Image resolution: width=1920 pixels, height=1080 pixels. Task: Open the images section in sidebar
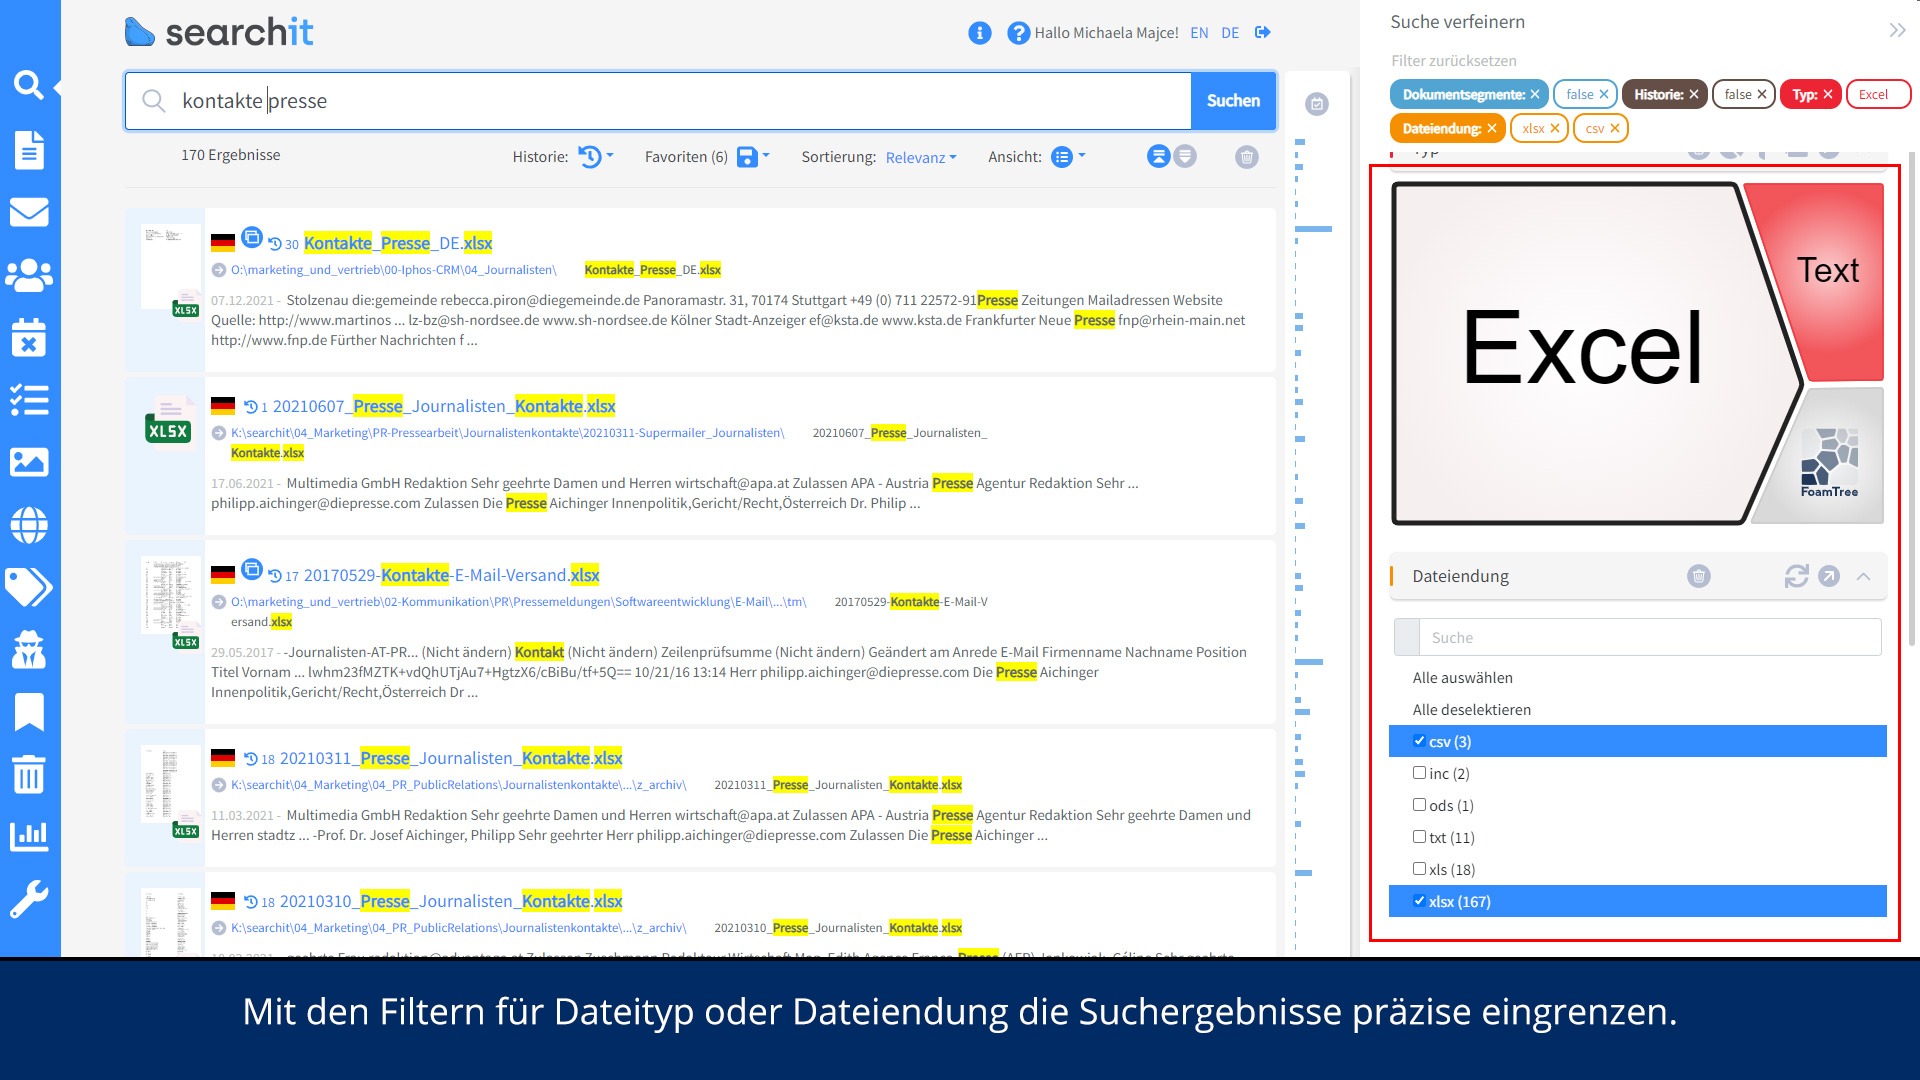point(29,462)
